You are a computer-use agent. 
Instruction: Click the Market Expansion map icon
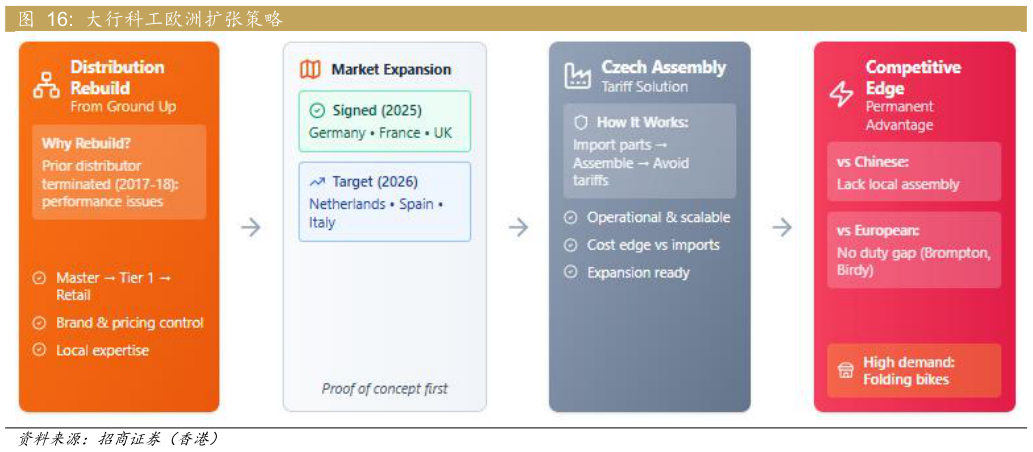pyautogui.click(x=311, y=69)
